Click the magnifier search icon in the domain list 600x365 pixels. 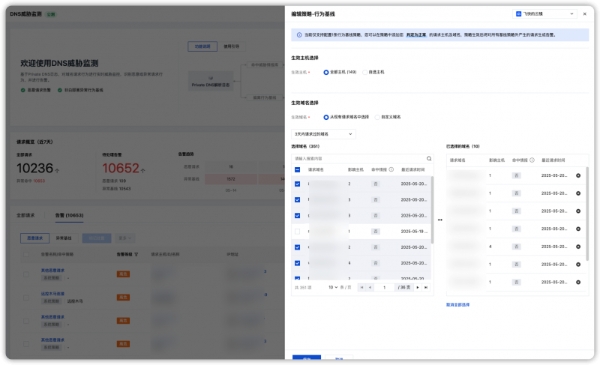(429, 158)
